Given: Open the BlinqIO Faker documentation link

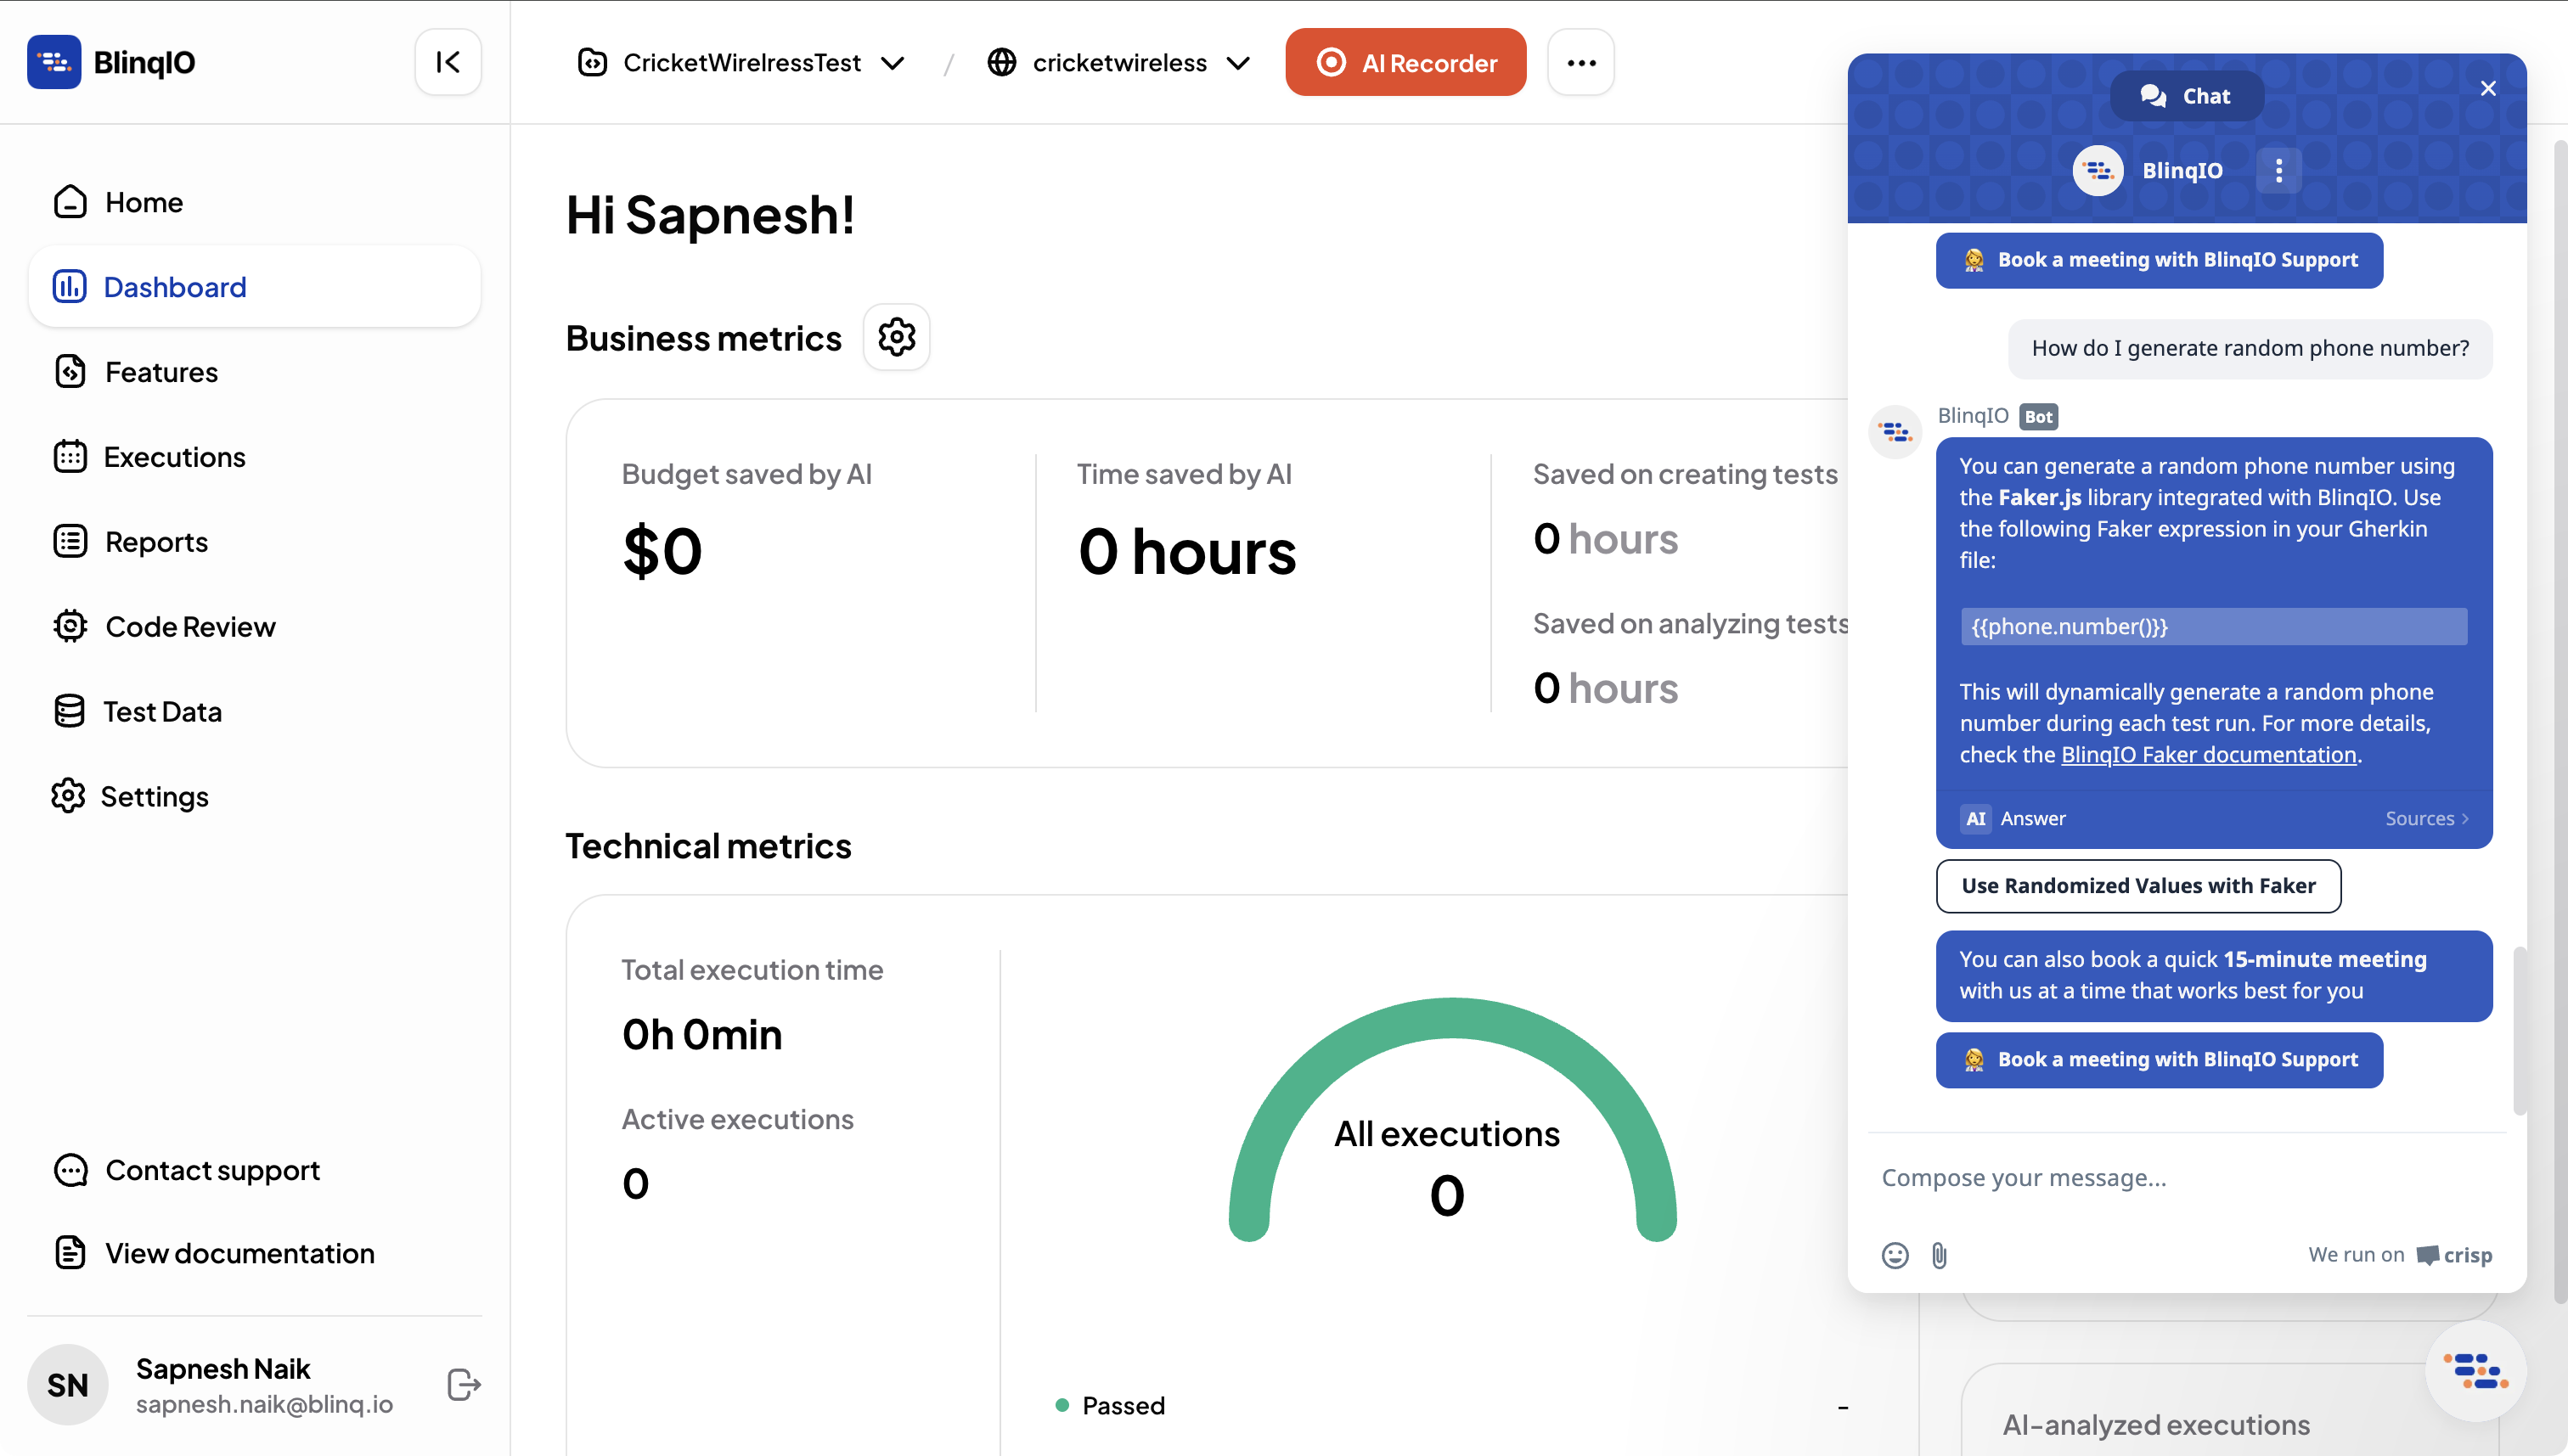Looking at the screenshot, I should coord(2208,754).
